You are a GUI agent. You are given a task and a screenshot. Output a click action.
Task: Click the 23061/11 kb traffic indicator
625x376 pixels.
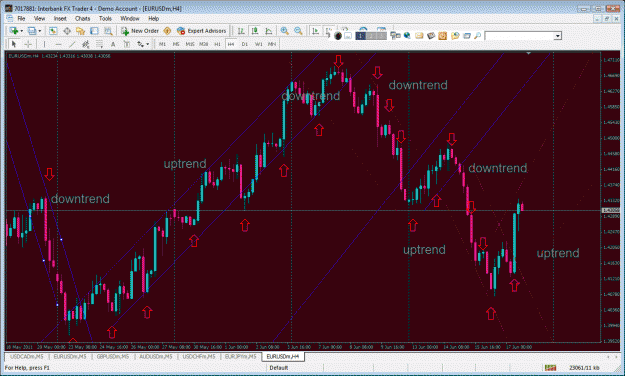584,368
